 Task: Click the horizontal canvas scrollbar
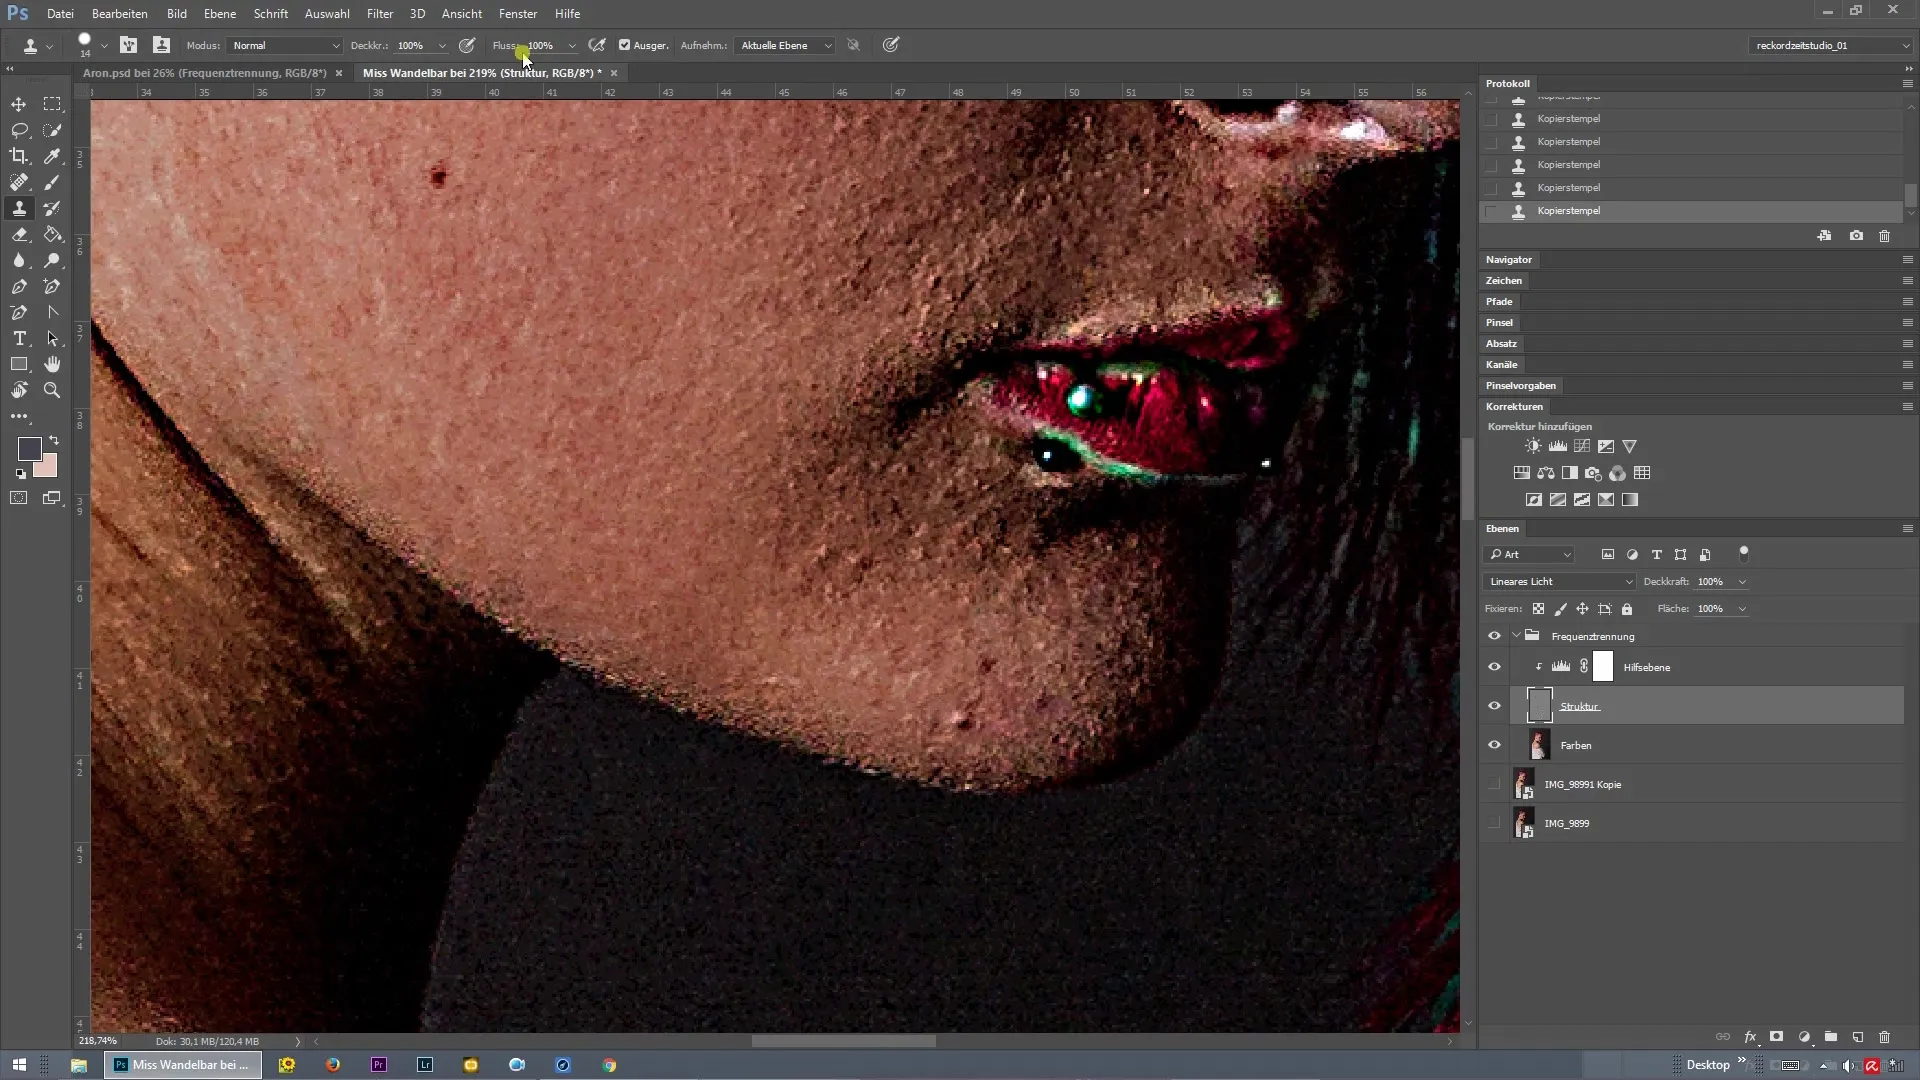click(843, 1041)
